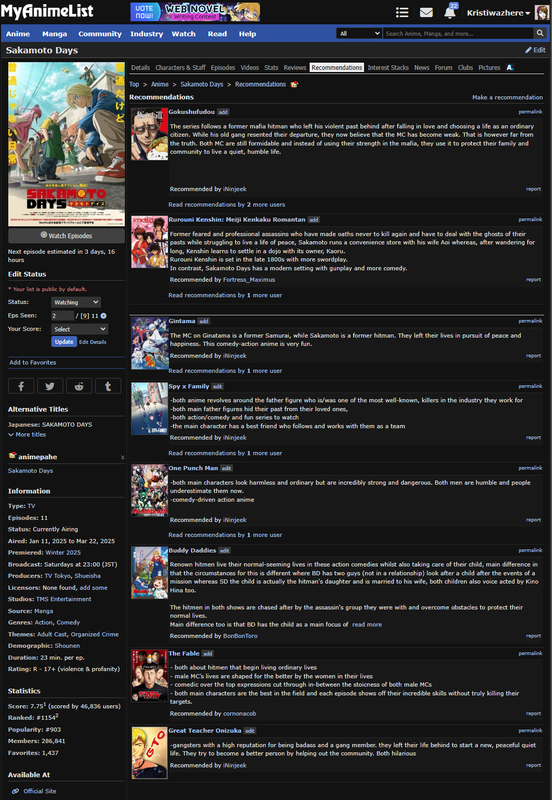Increment episodes seen plus icon
Image resolution: width=552 pixels, height=800 pixels.
(104, 316)
